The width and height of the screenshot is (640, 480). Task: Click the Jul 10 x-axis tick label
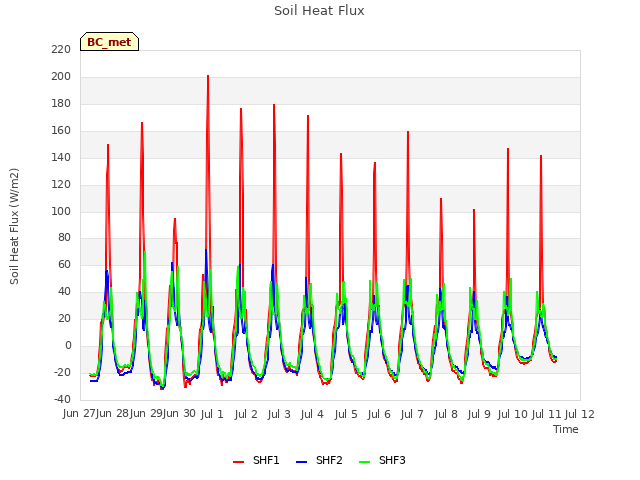[513, 414]
